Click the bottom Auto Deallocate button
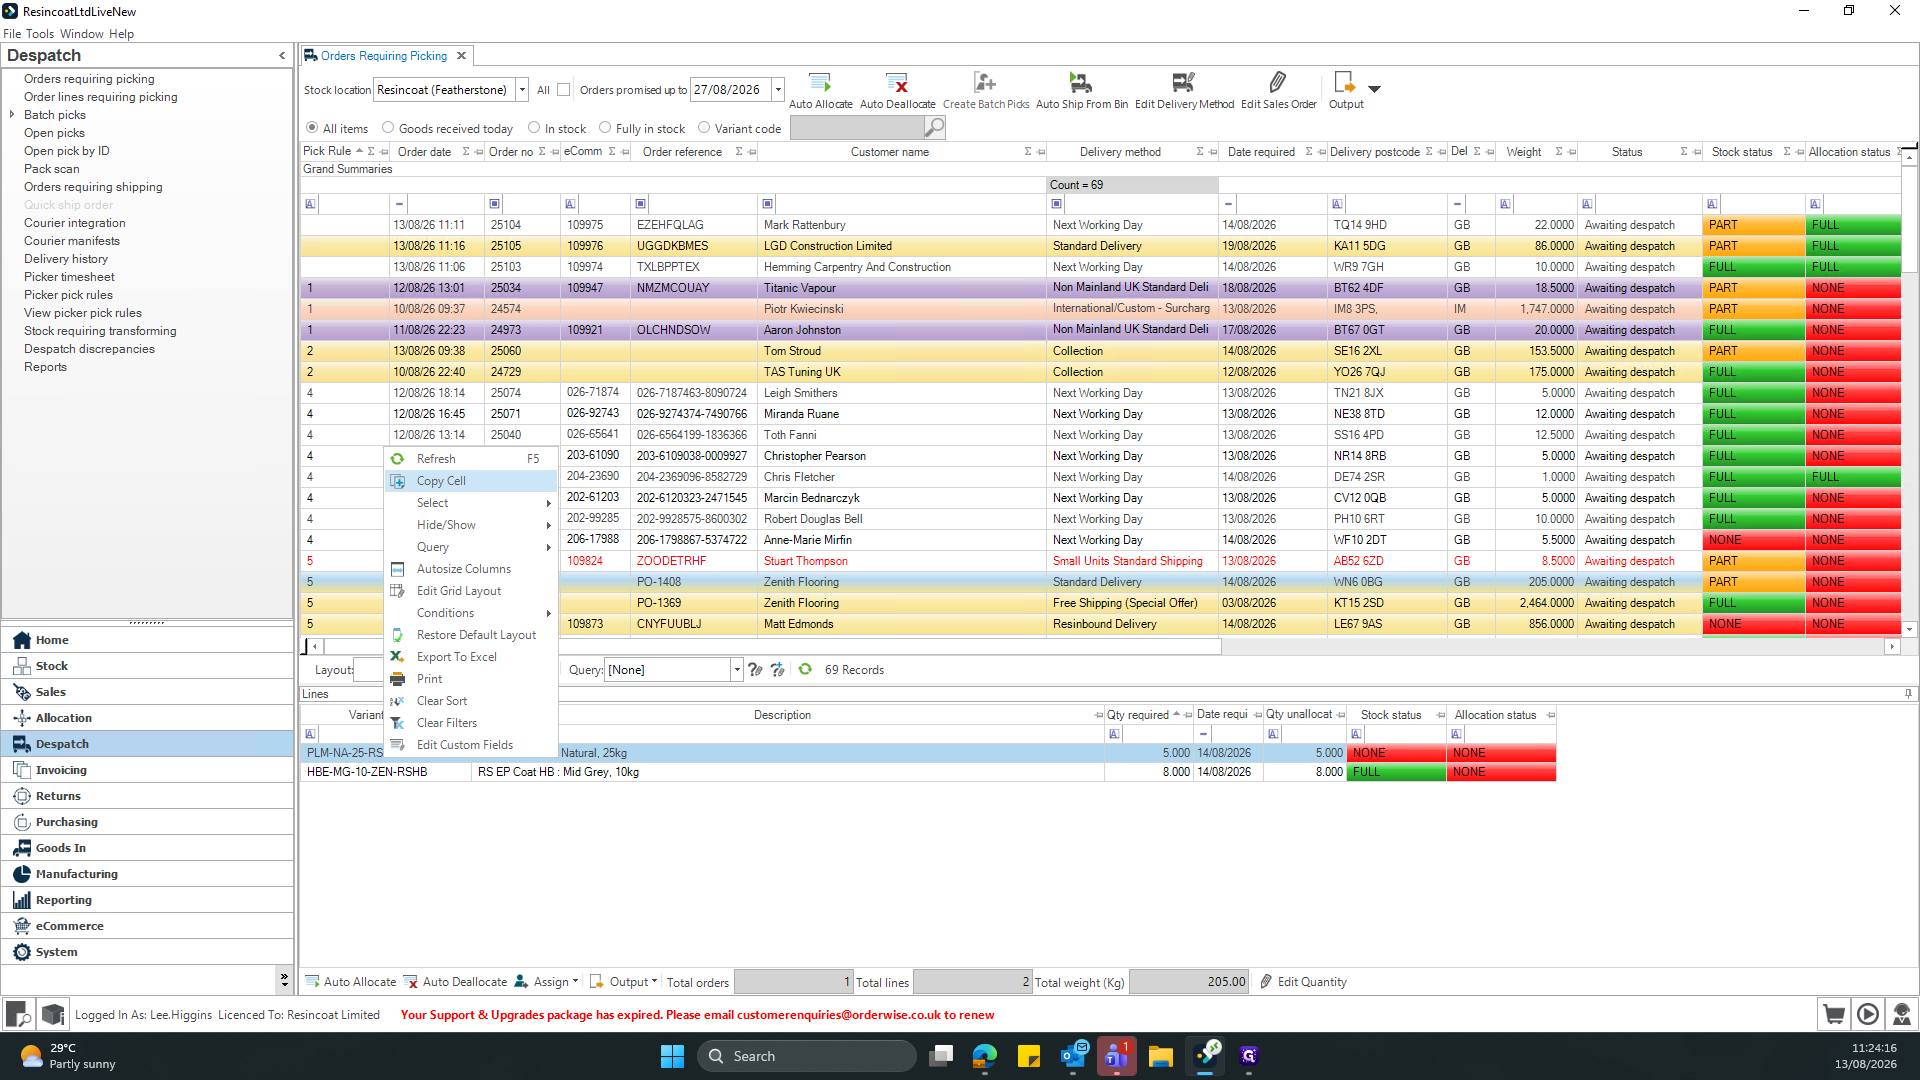The image size is (1920, 1080). pyautogui.click(x=456, y=982)
